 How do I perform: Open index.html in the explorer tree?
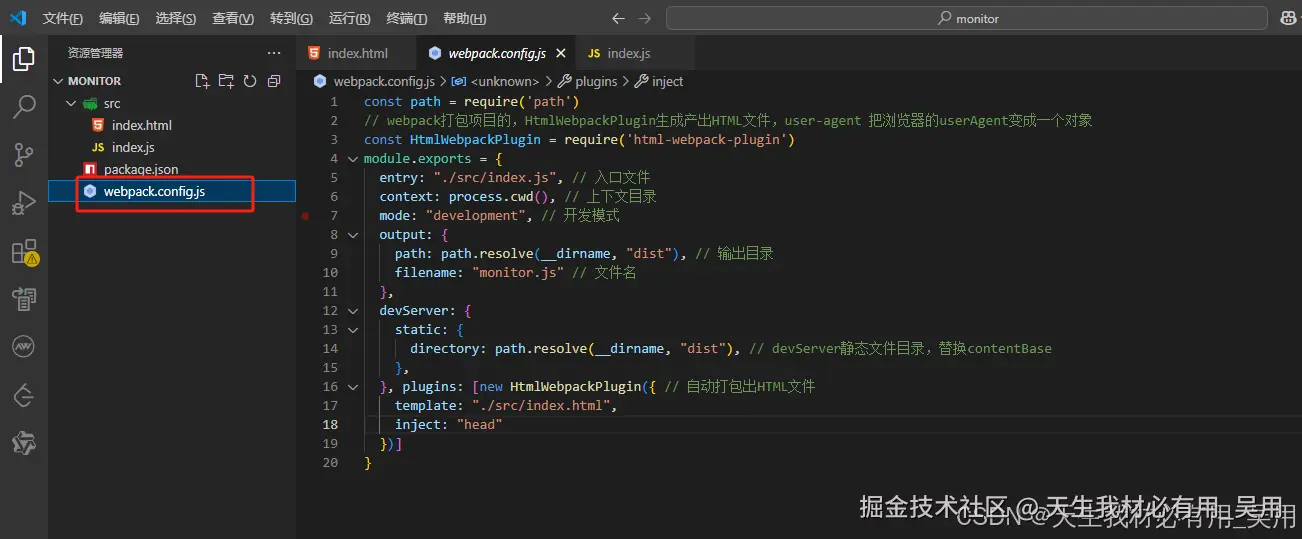click(142, 125)
